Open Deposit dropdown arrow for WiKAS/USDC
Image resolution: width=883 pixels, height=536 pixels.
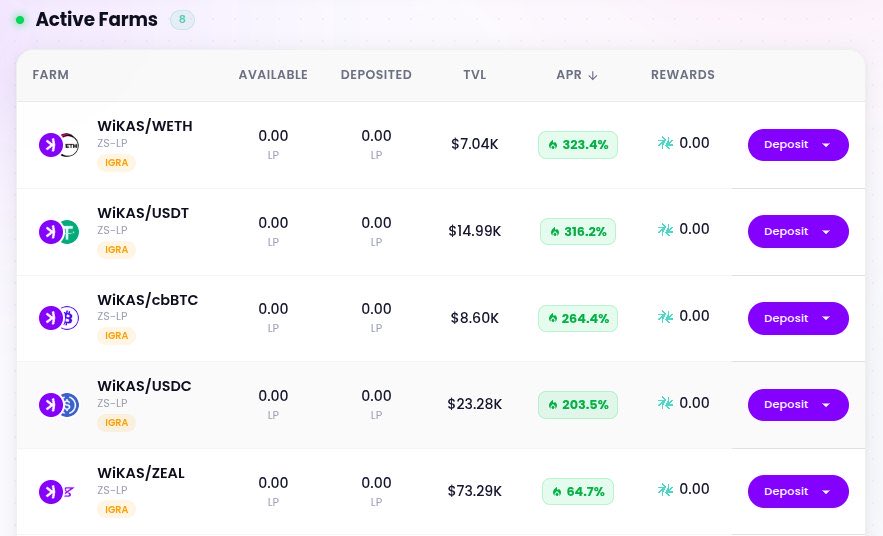coord(826,405)
